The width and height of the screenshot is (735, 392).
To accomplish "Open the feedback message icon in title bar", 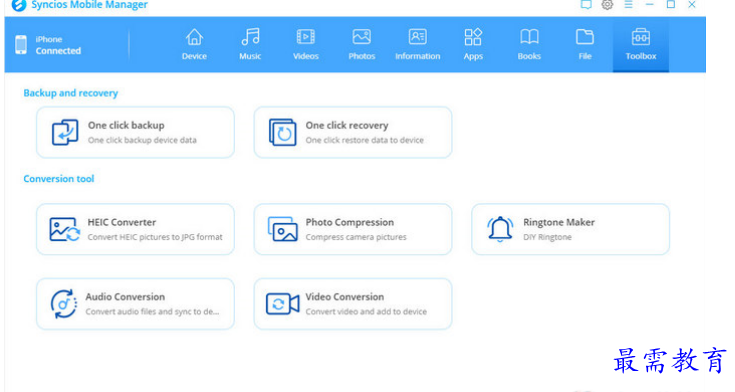I will point(585,5).
